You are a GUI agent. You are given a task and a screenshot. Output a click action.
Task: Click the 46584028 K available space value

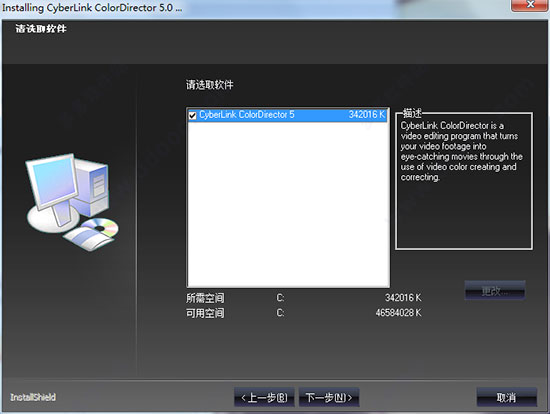coord(398,313)
